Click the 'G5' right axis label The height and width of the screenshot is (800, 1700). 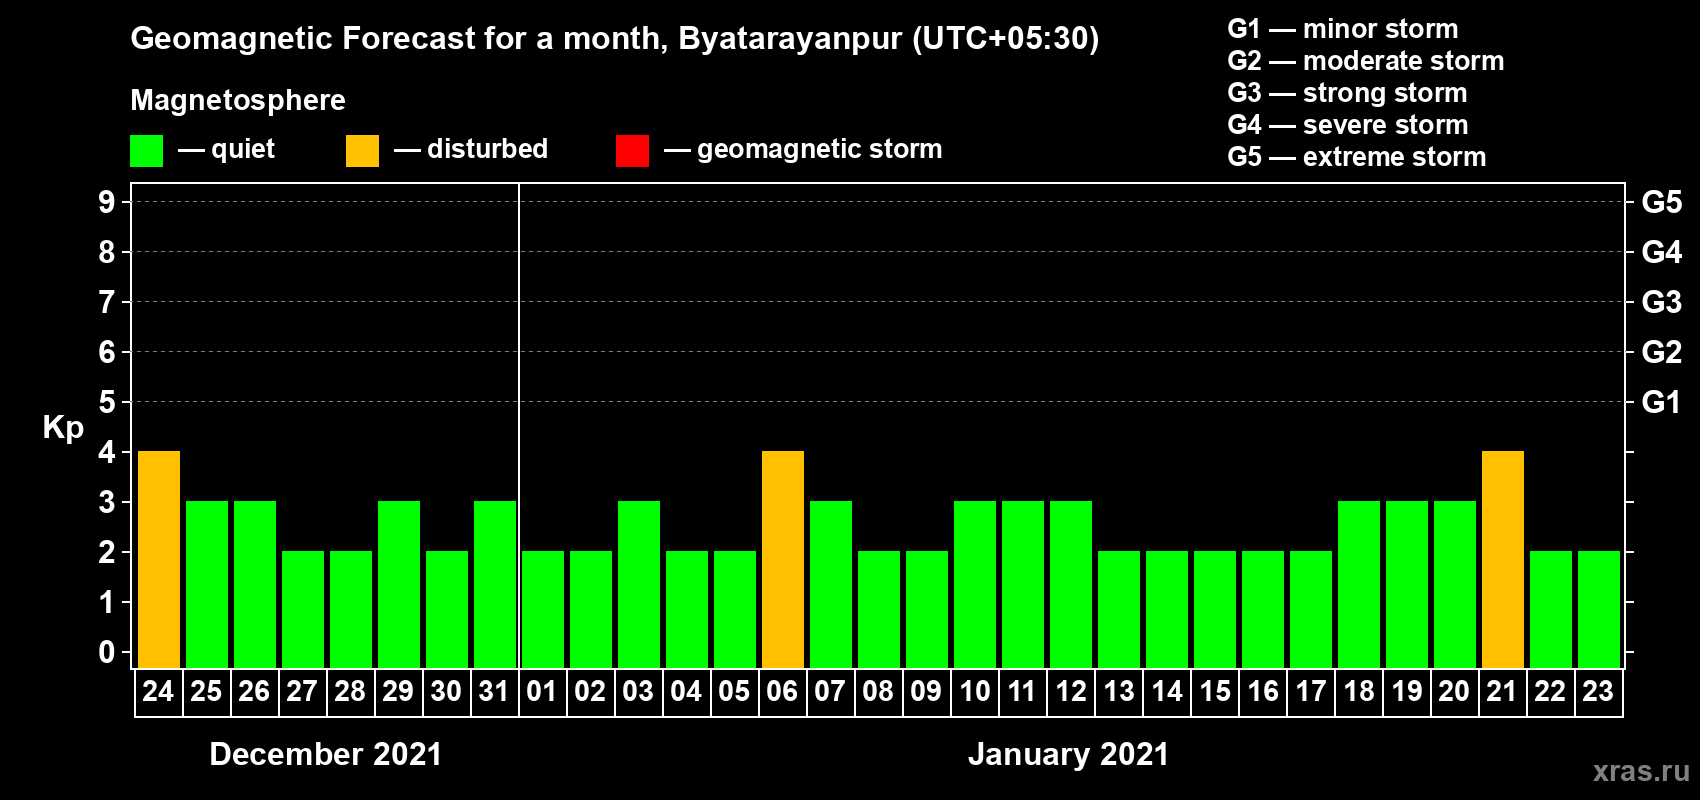[x=1662, y=202]
